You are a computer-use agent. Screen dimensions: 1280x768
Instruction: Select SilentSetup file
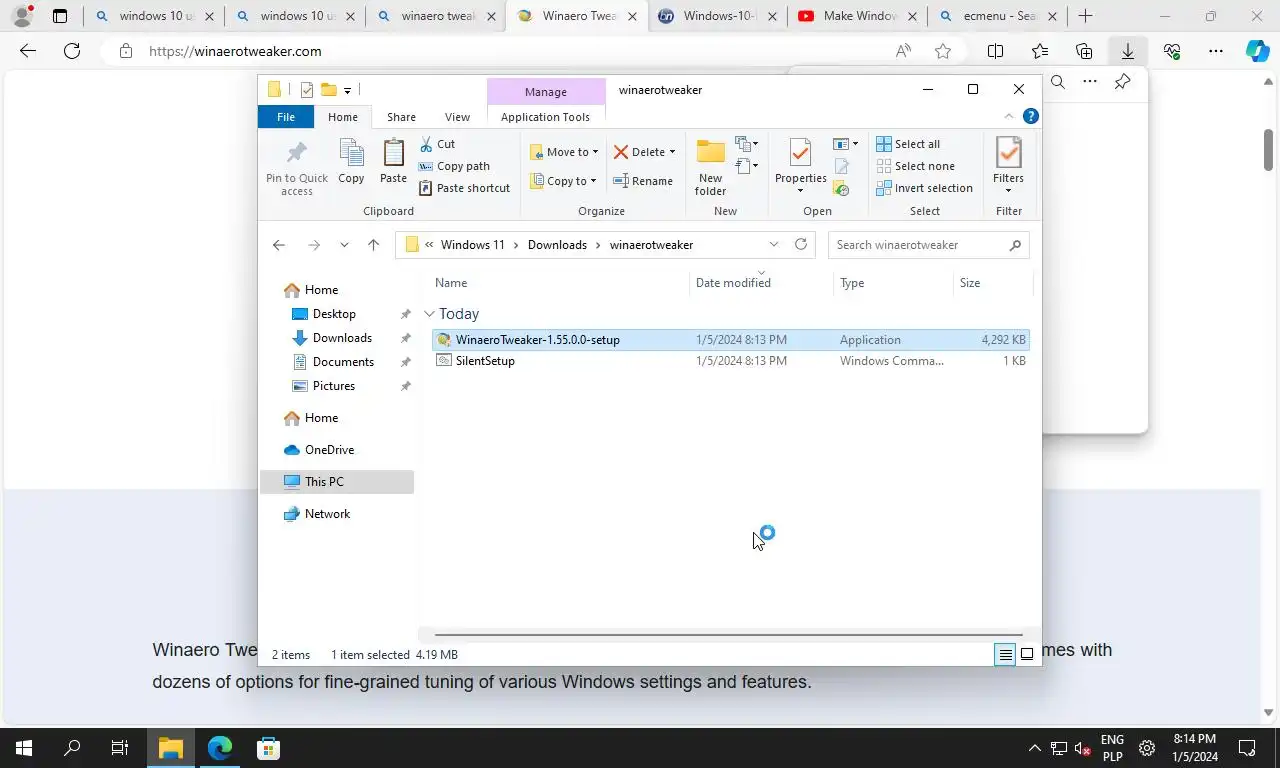(731, 361)
